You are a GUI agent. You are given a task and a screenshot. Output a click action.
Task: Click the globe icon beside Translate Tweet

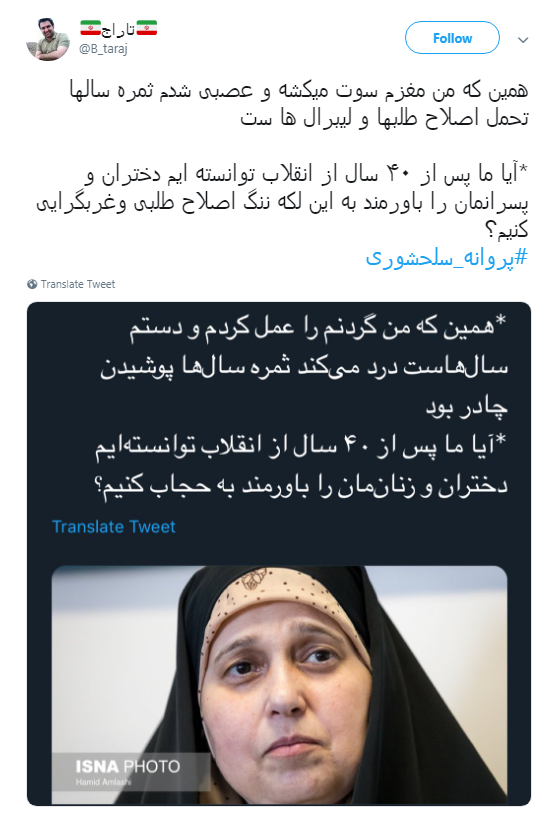coord(32,284)
